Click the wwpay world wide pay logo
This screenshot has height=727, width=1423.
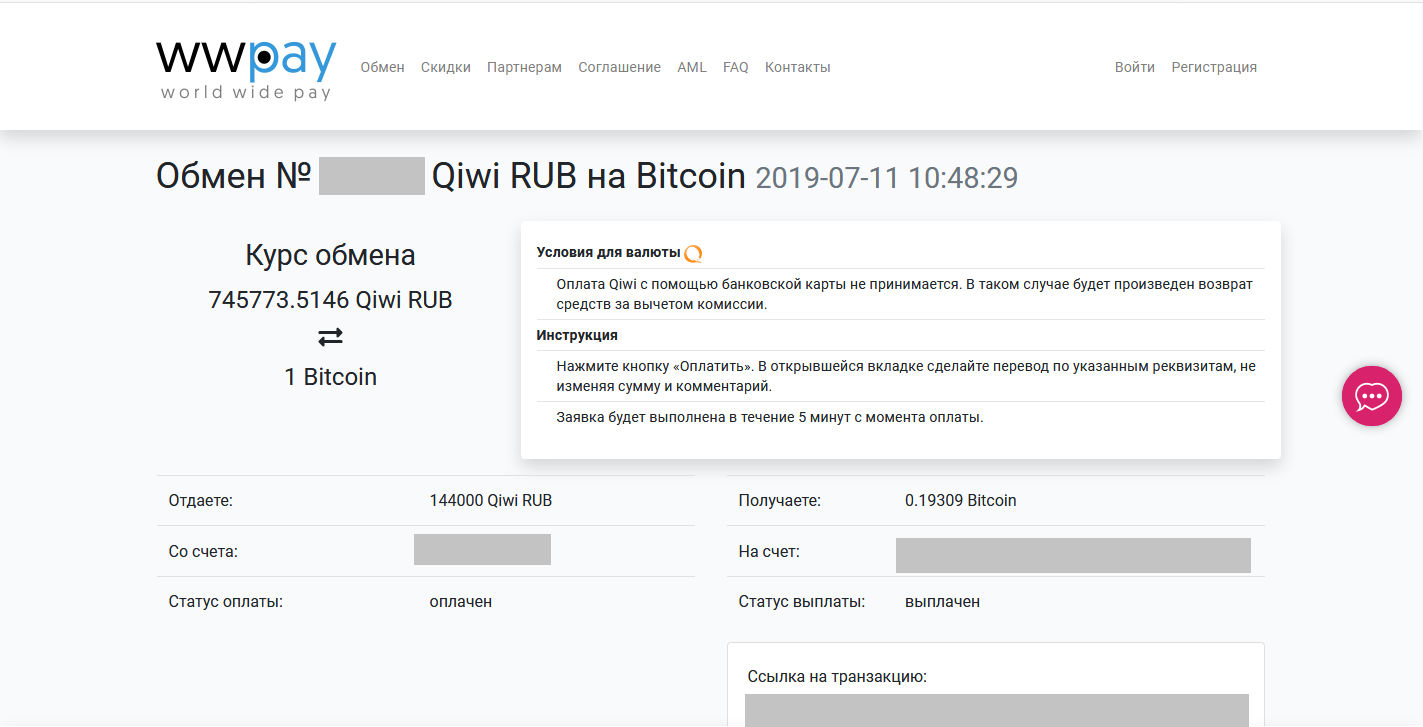(246, 70)
